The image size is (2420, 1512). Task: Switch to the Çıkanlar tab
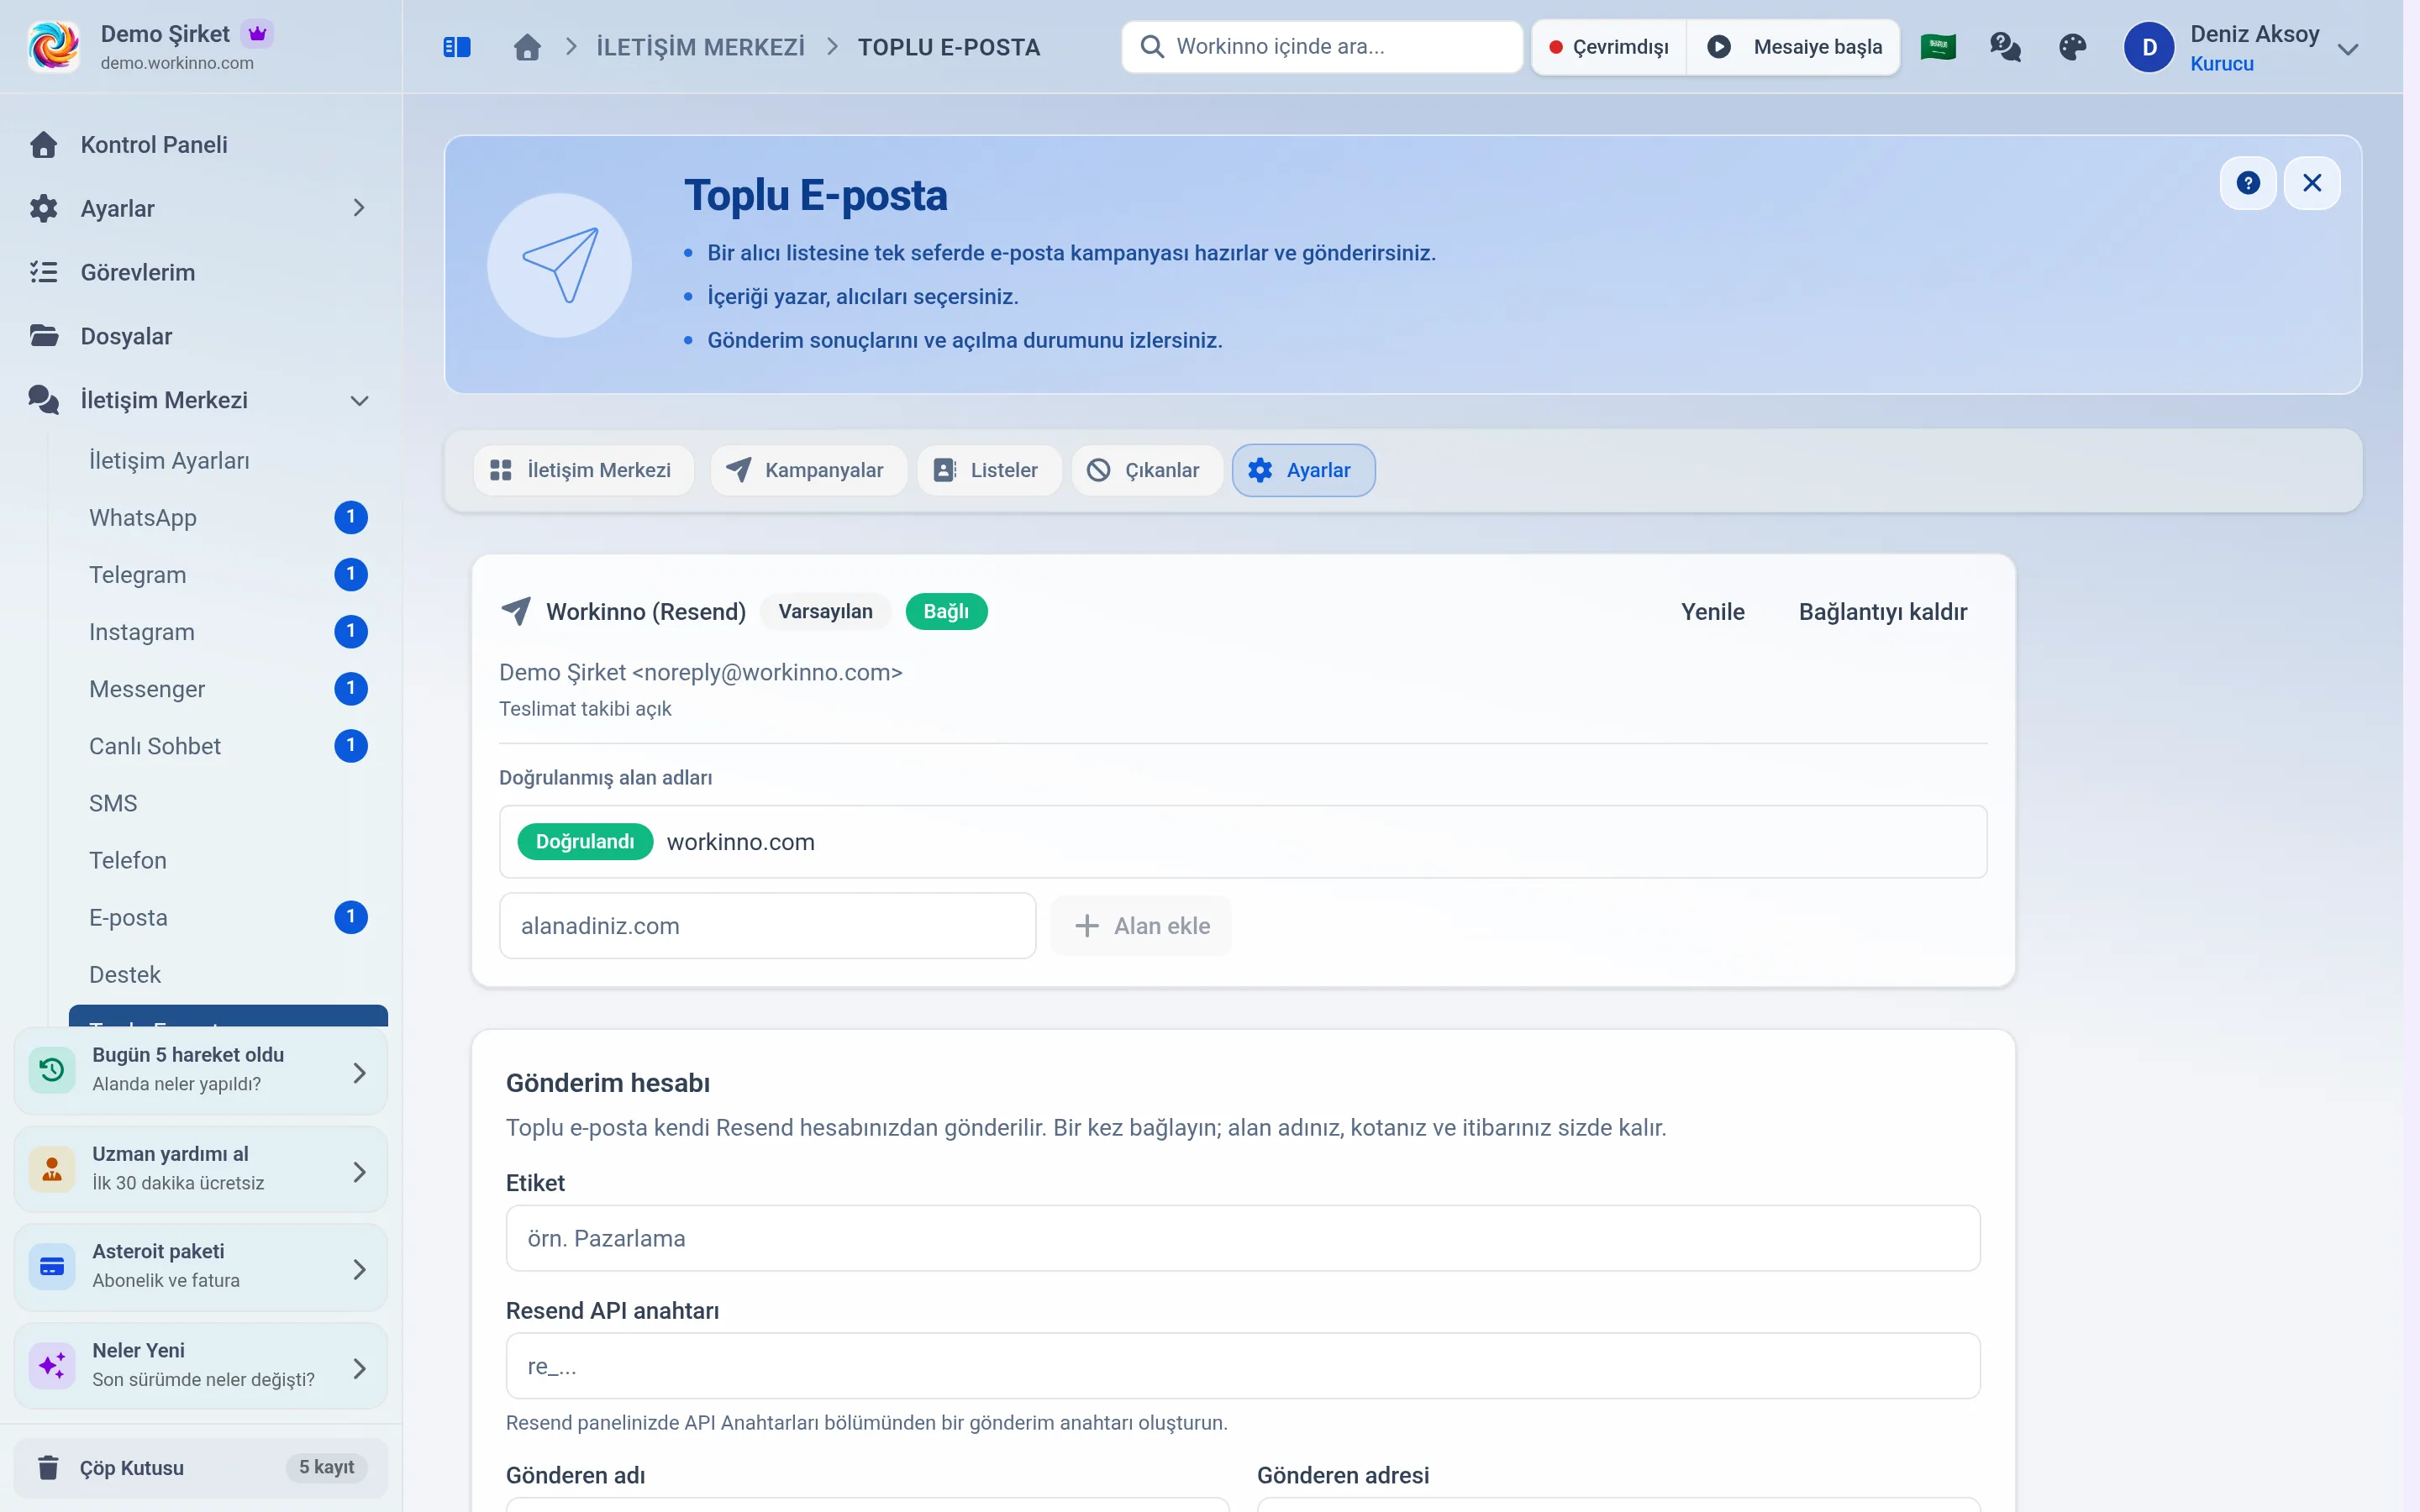click(x=1147, y=470)
